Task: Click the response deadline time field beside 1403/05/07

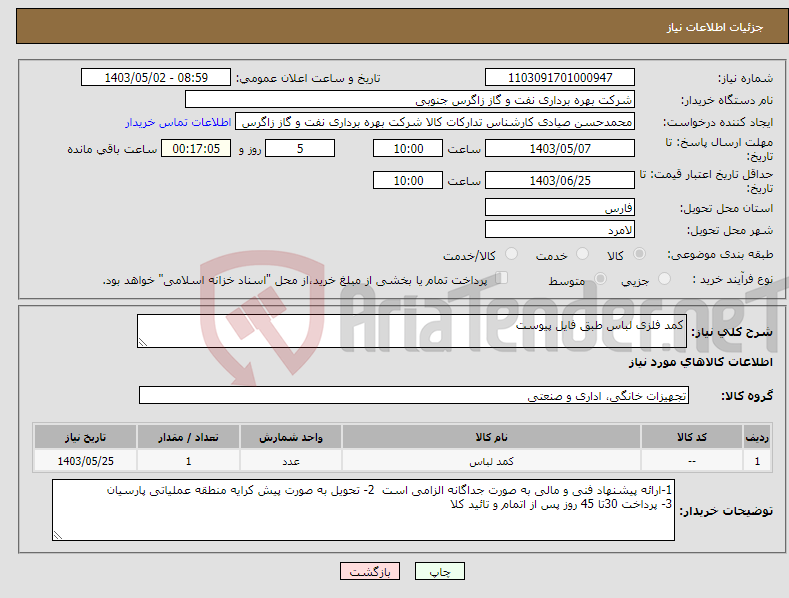Action: [x=408, y=148]
